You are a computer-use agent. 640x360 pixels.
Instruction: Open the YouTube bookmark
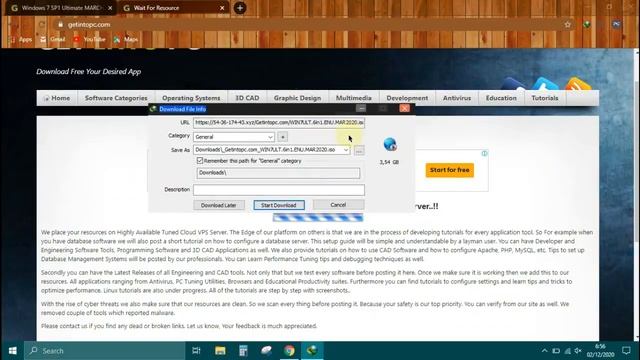(x=89, y=40)
